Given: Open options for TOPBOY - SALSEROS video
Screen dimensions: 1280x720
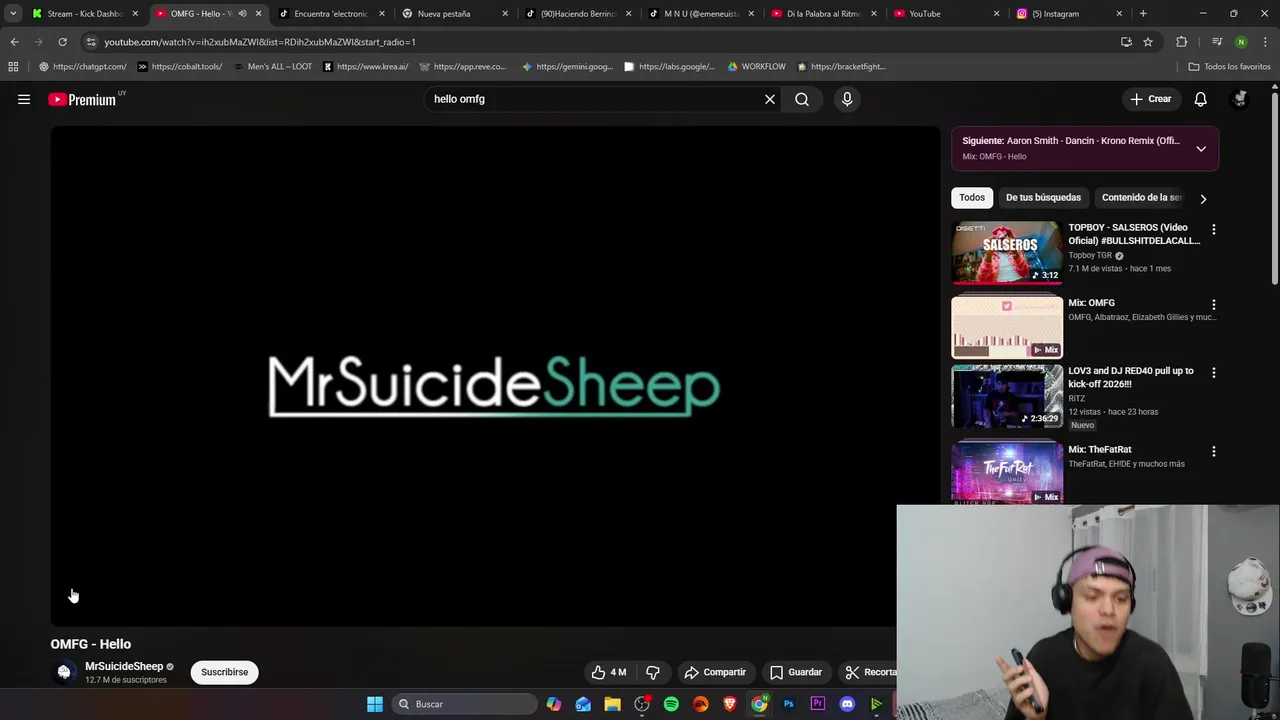Looking at the screenshot, I should [1214, 230].
